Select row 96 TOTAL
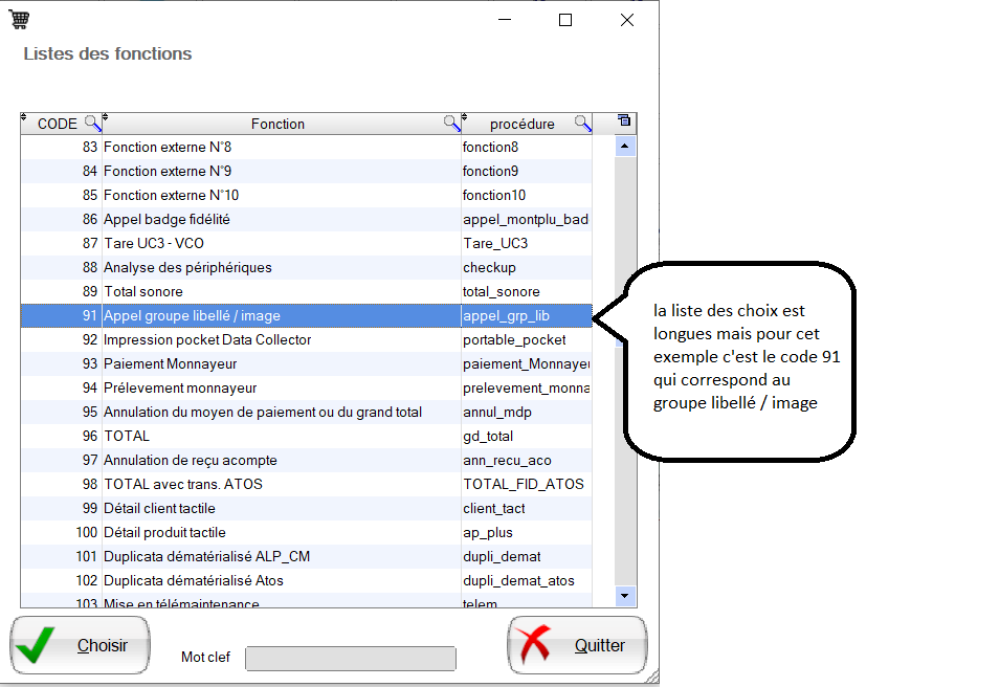Viewport: 1000px width, 687px height. 280,436
